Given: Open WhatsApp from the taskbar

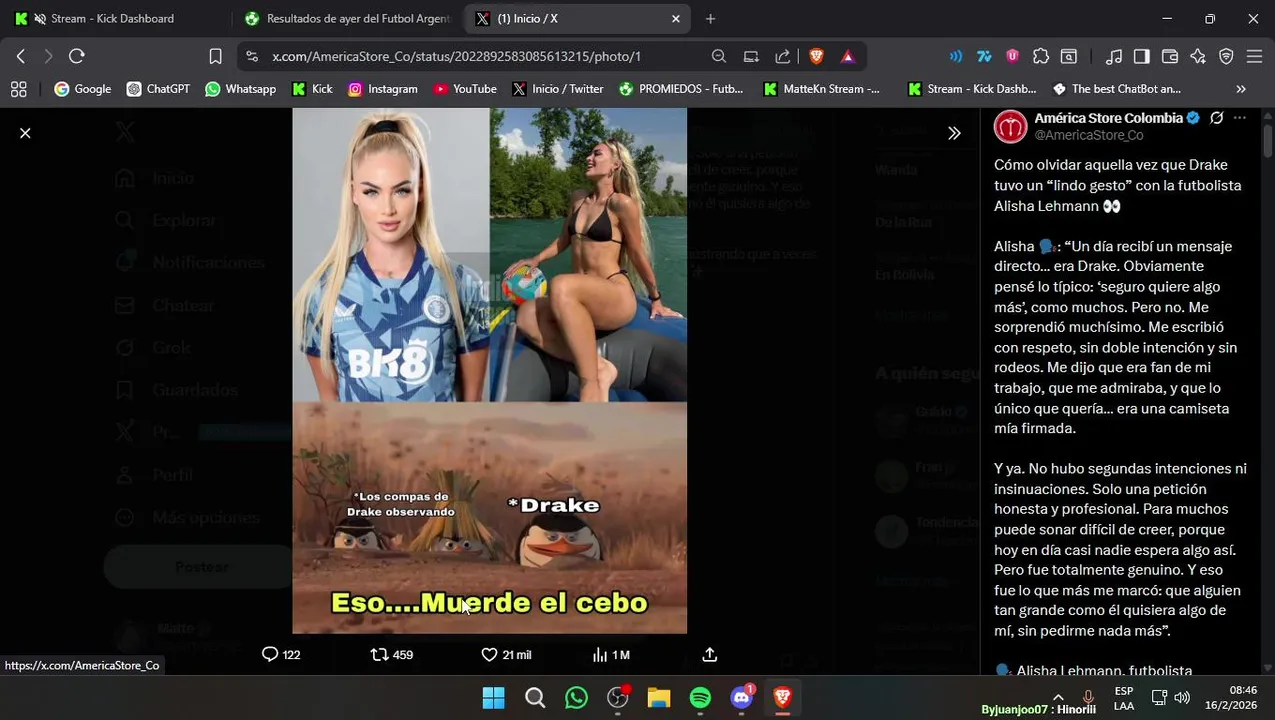Looking at the screenshot, I should point(576,697).
